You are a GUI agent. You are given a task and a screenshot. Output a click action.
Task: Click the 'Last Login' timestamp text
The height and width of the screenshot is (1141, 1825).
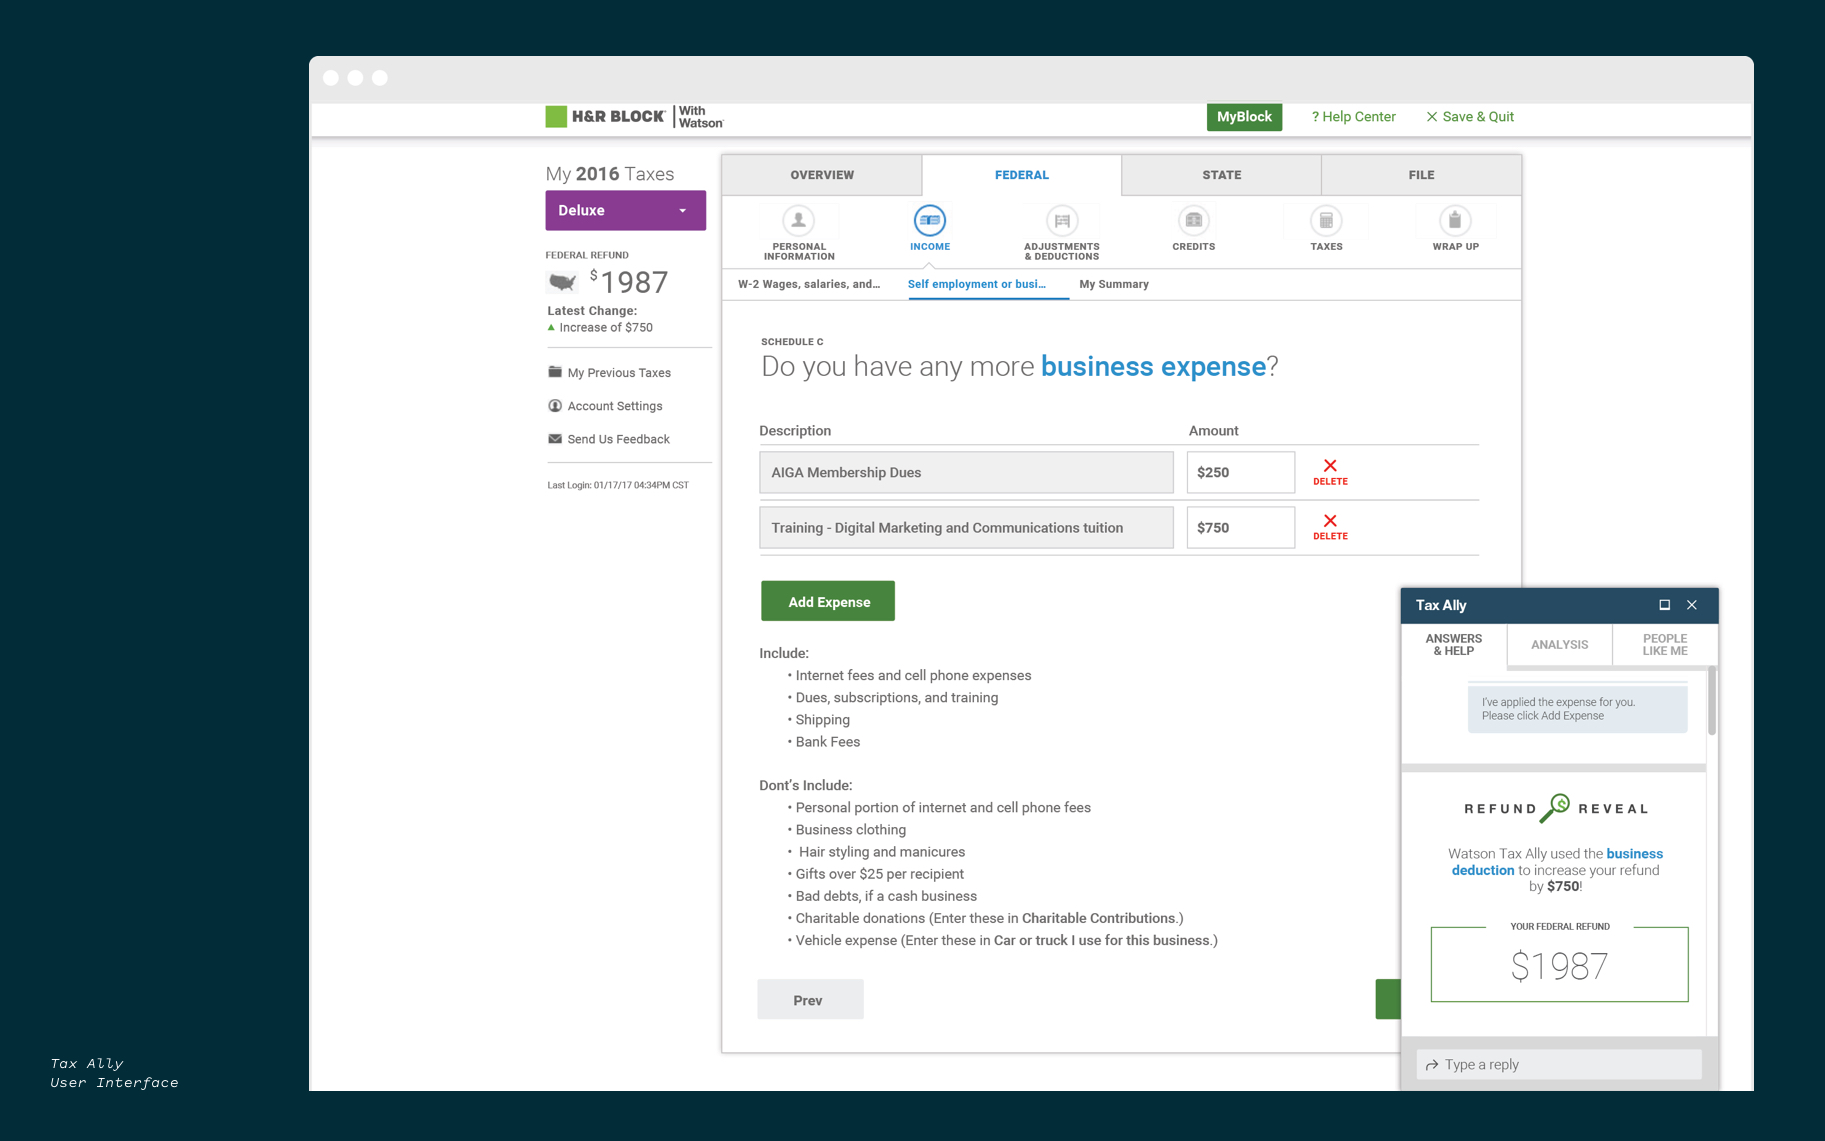point(618,485)
